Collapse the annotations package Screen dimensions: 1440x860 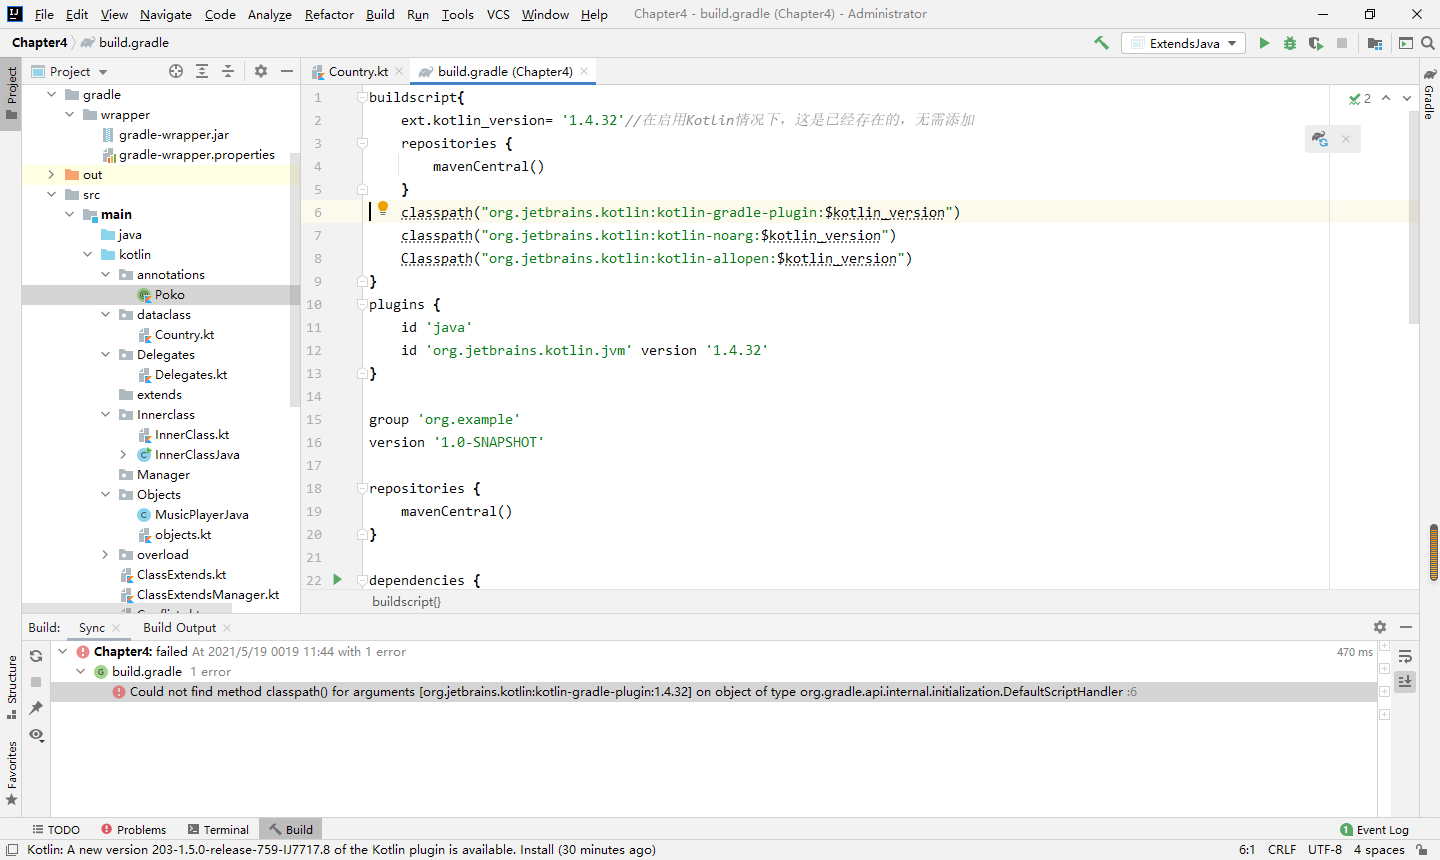click(x=105, y=274)
